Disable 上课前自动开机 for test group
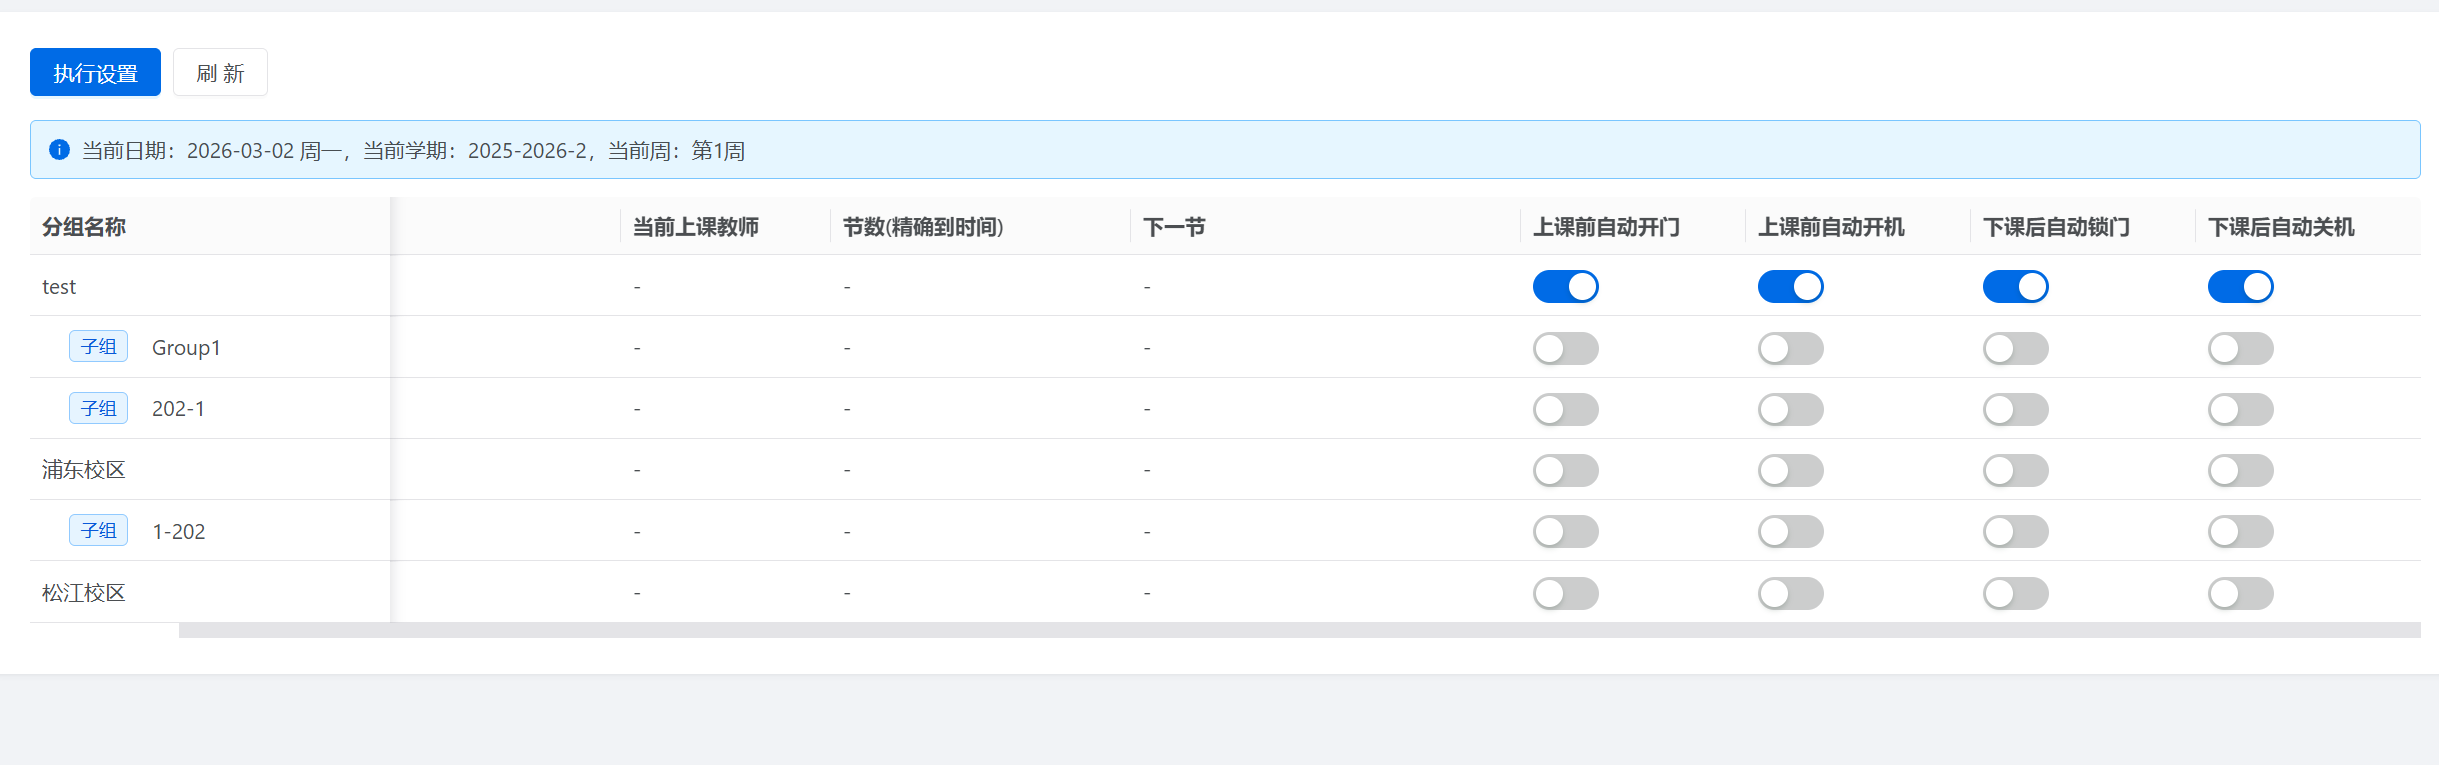Screen dimensions: 2439x765 [x=1790, y=287]
